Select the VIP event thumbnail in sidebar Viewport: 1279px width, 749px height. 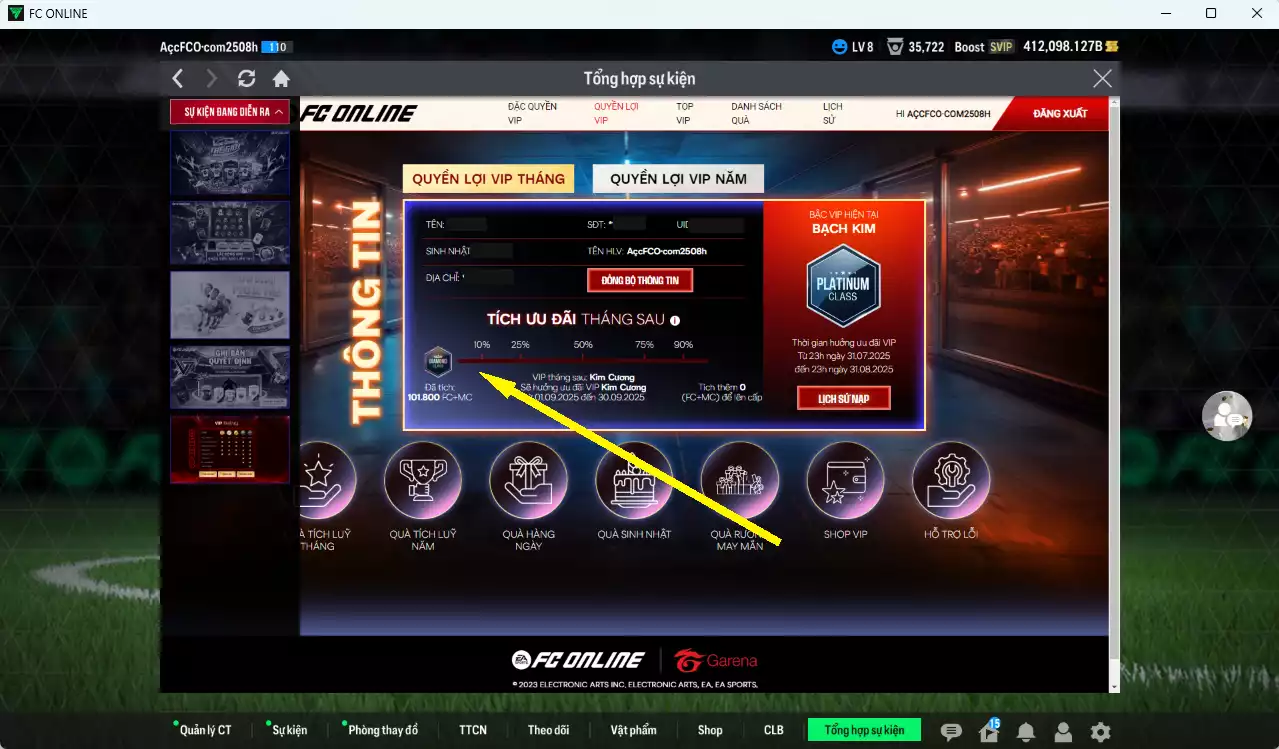pyautogui.click(x=230, y=449)
